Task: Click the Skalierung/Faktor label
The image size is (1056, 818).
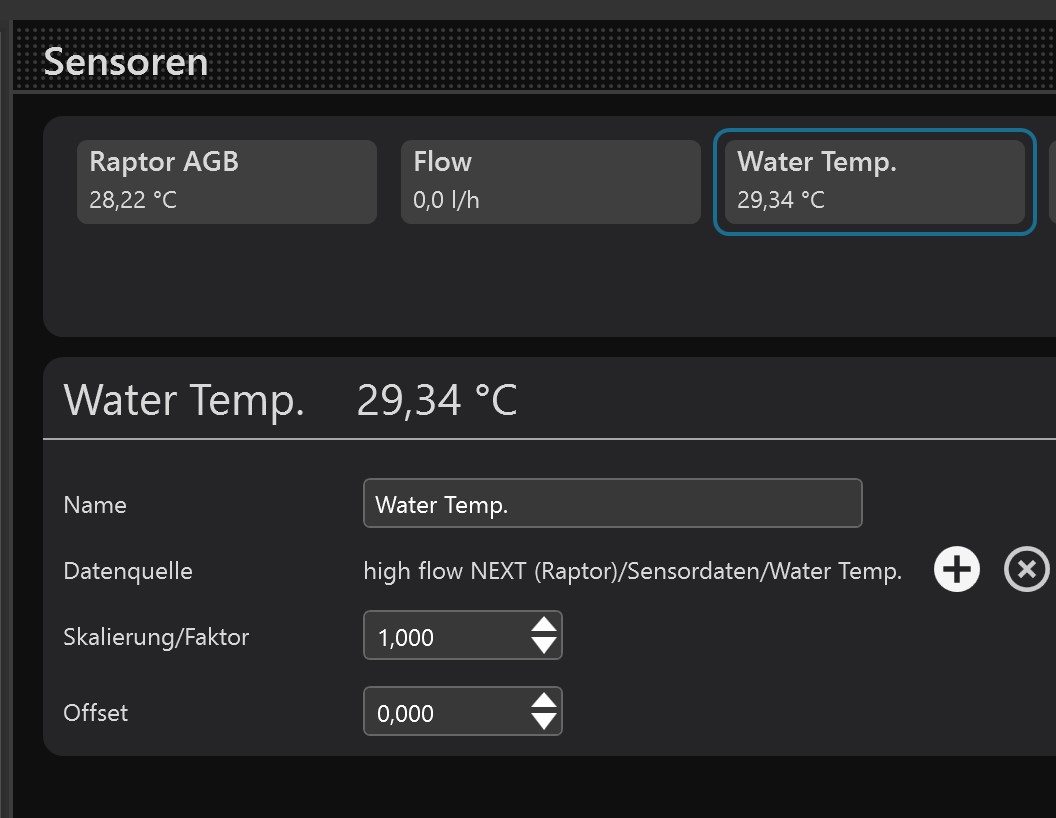Action: coord(156,637)
